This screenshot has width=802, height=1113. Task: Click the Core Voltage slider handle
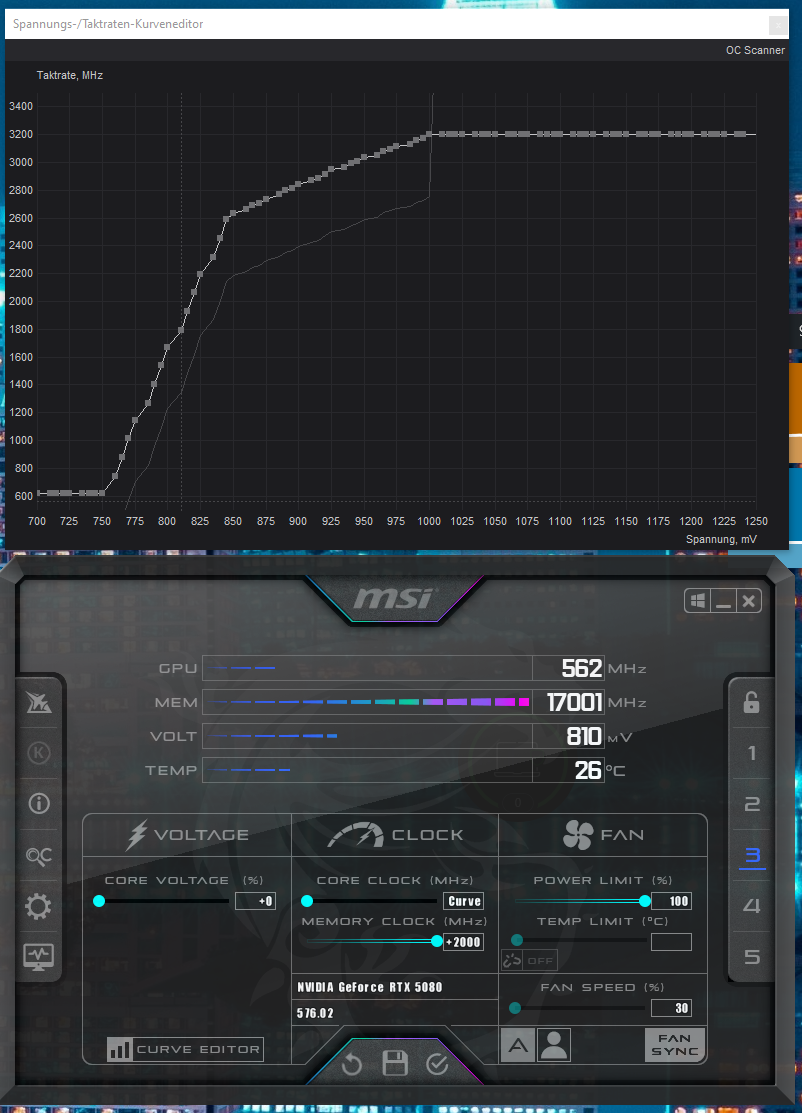99,901
